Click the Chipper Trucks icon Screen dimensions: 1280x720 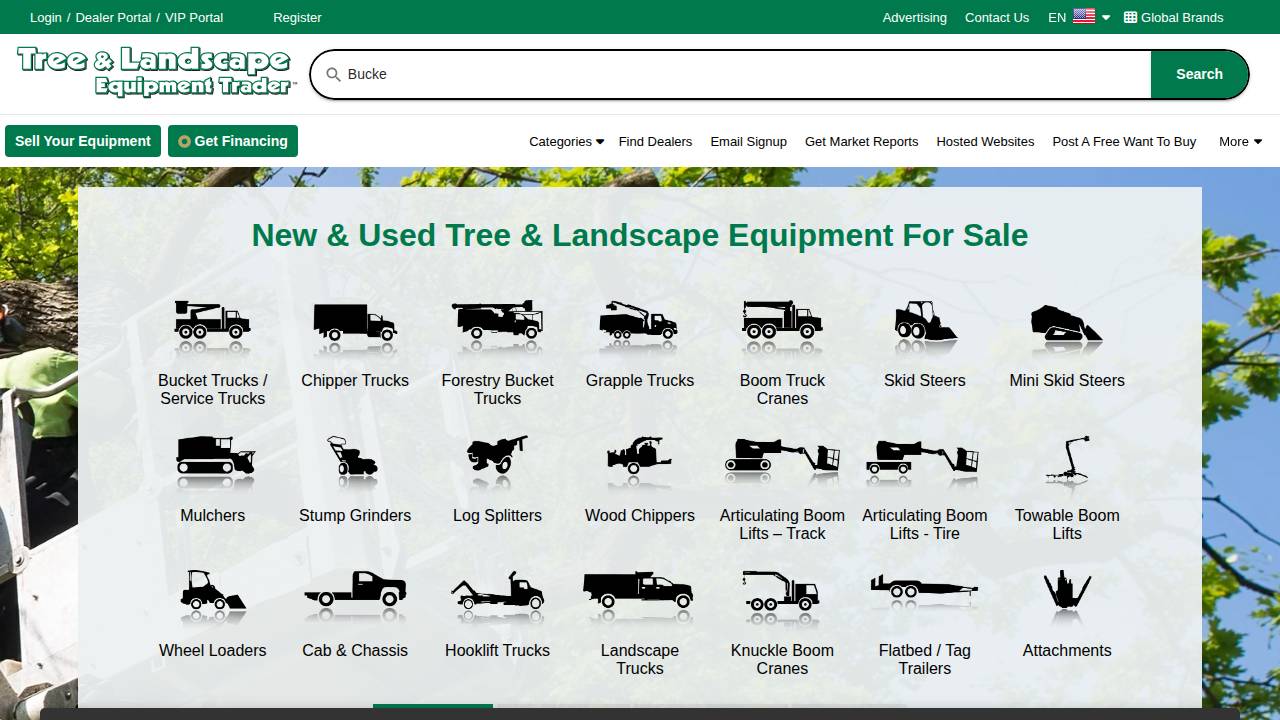pyautogui.click(x=355, y=322)
